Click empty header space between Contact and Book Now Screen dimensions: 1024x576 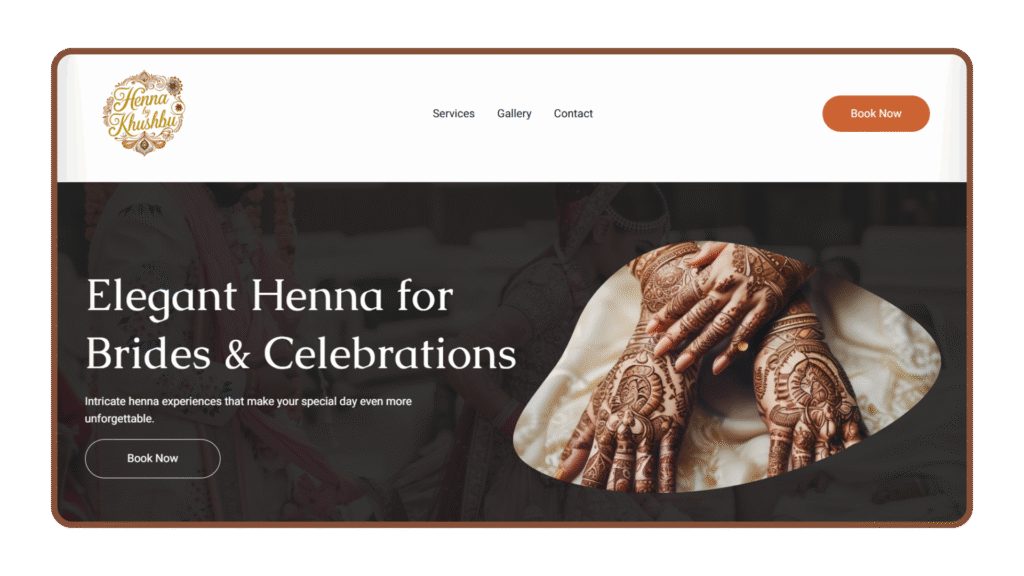tap(705, 114)
